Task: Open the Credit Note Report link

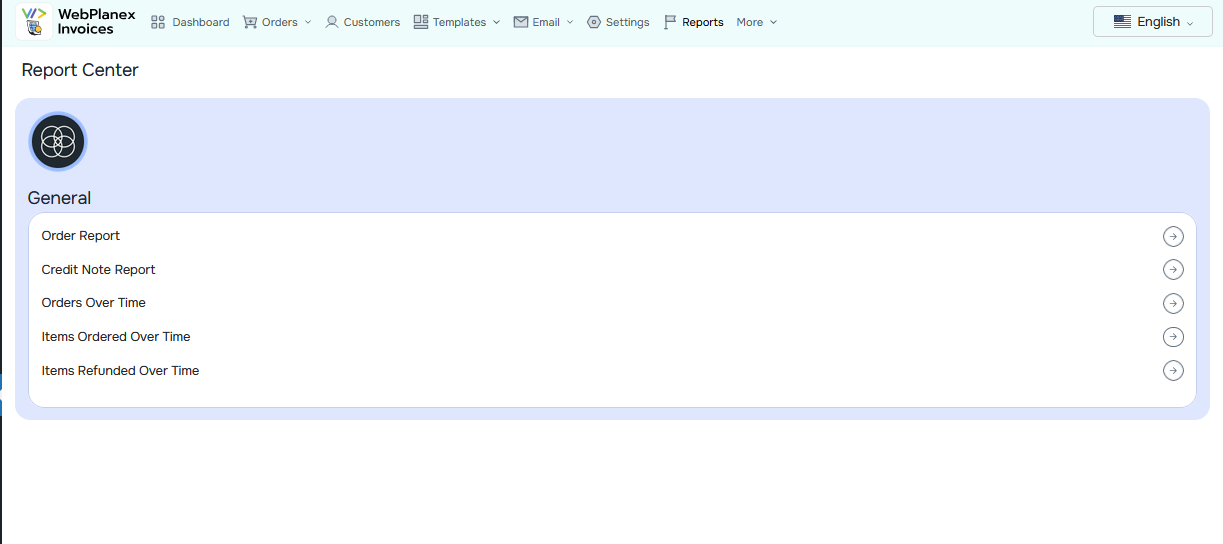Action: click(99, 270)
